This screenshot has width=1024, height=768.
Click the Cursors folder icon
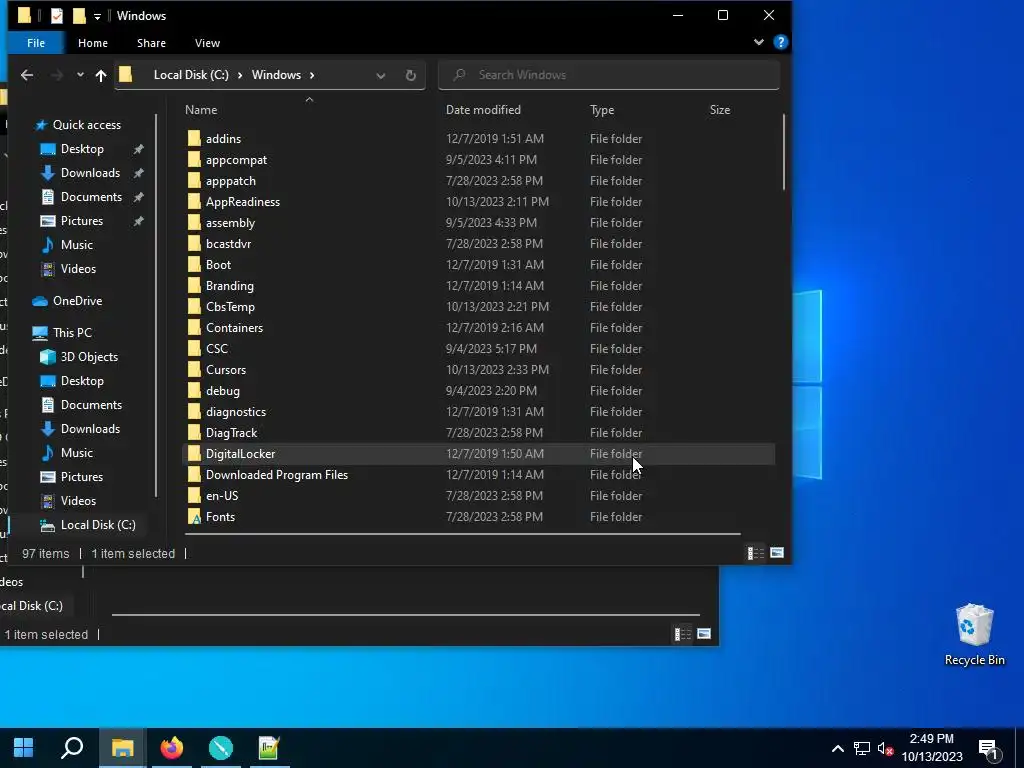pos(194,370)
